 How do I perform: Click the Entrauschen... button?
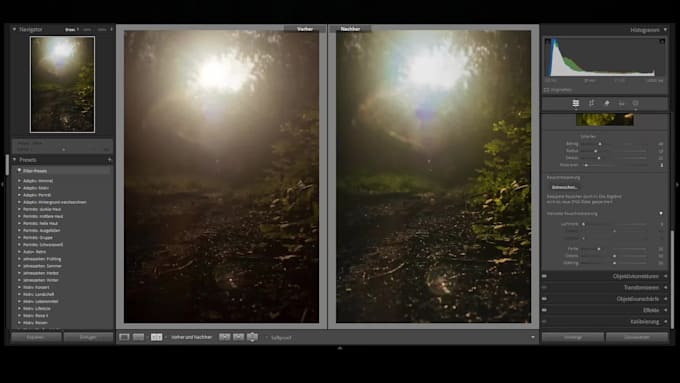click(564, 187)
